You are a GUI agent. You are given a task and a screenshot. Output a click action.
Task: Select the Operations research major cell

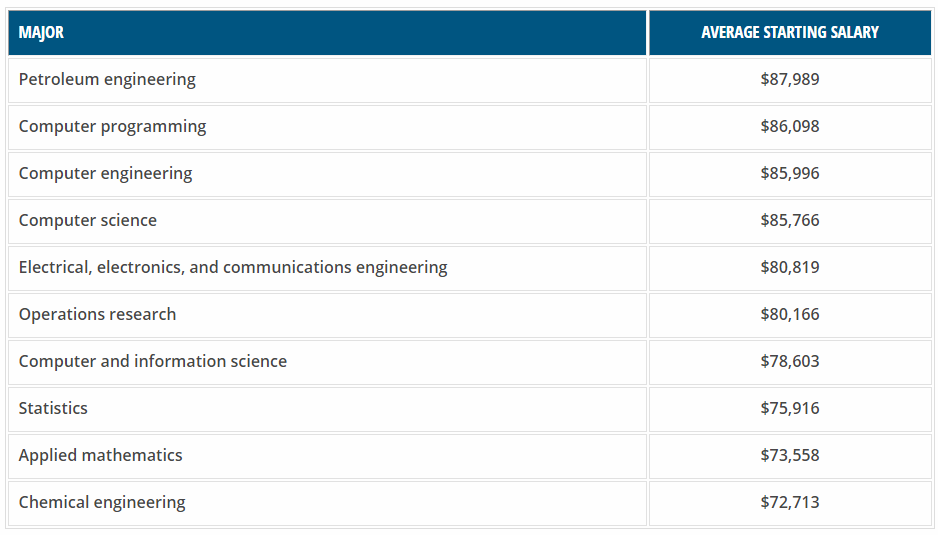[97, 314]
